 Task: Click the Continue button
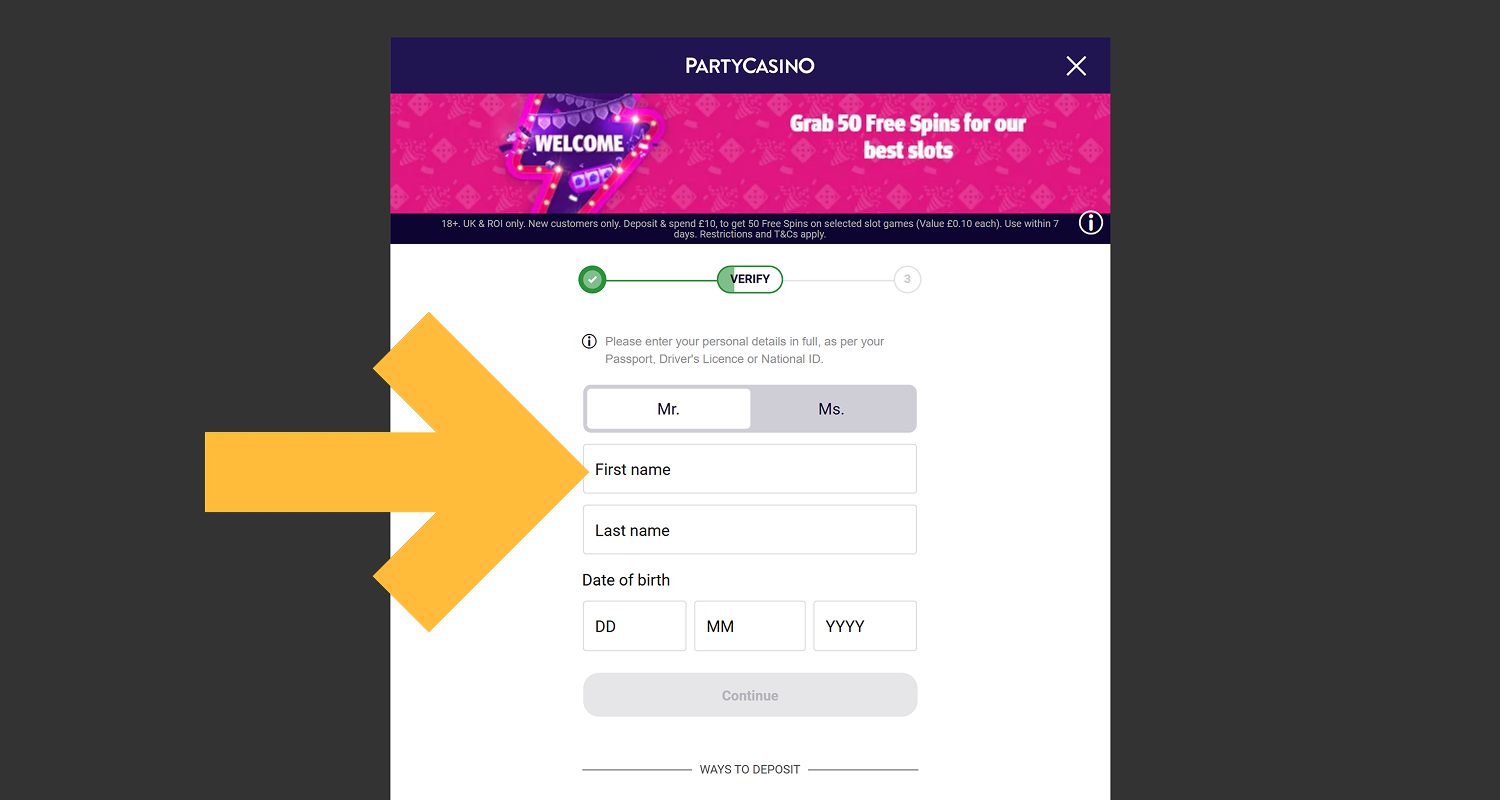click(750, 695)
